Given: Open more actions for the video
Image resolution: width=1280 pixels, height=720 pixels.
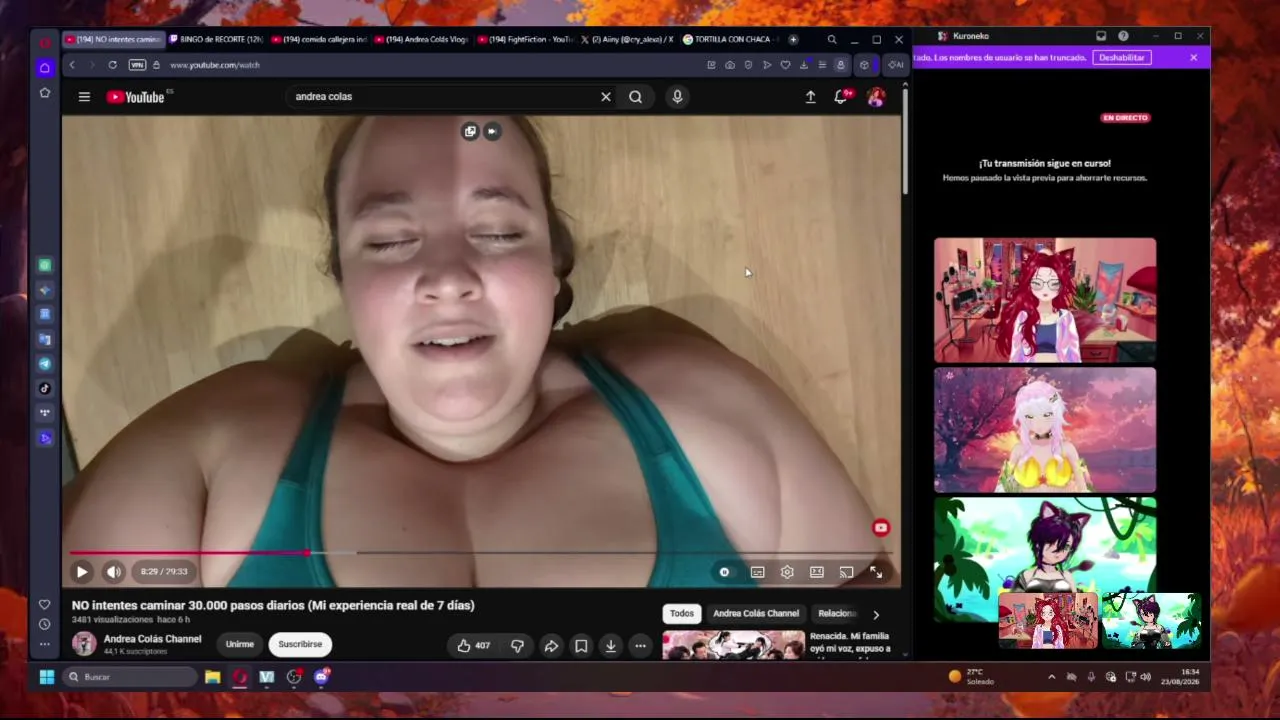Looking at the screenshot, I should point(640,646).
